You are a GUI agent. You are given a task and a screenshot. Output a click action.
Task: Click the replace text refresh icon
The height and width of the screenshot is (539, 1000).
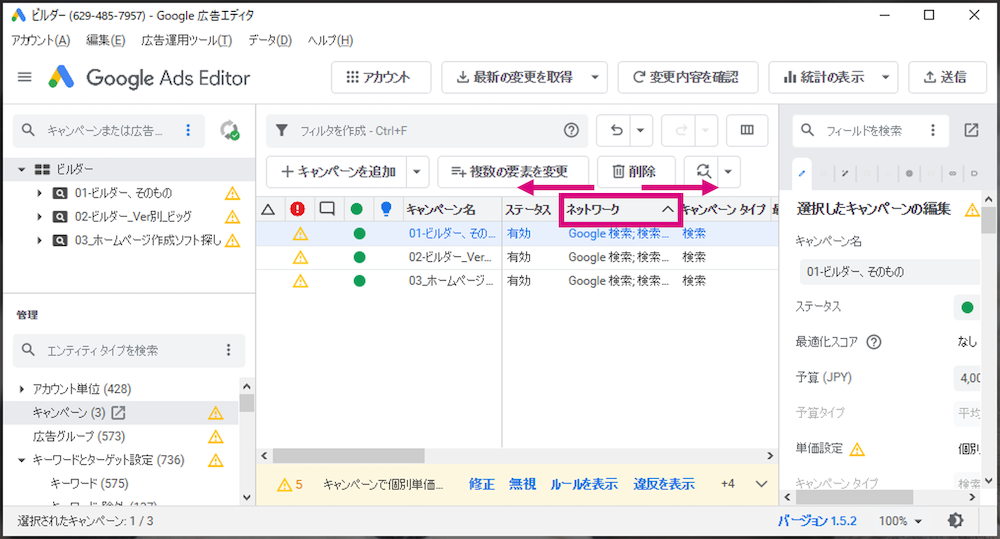coord(703,171)
